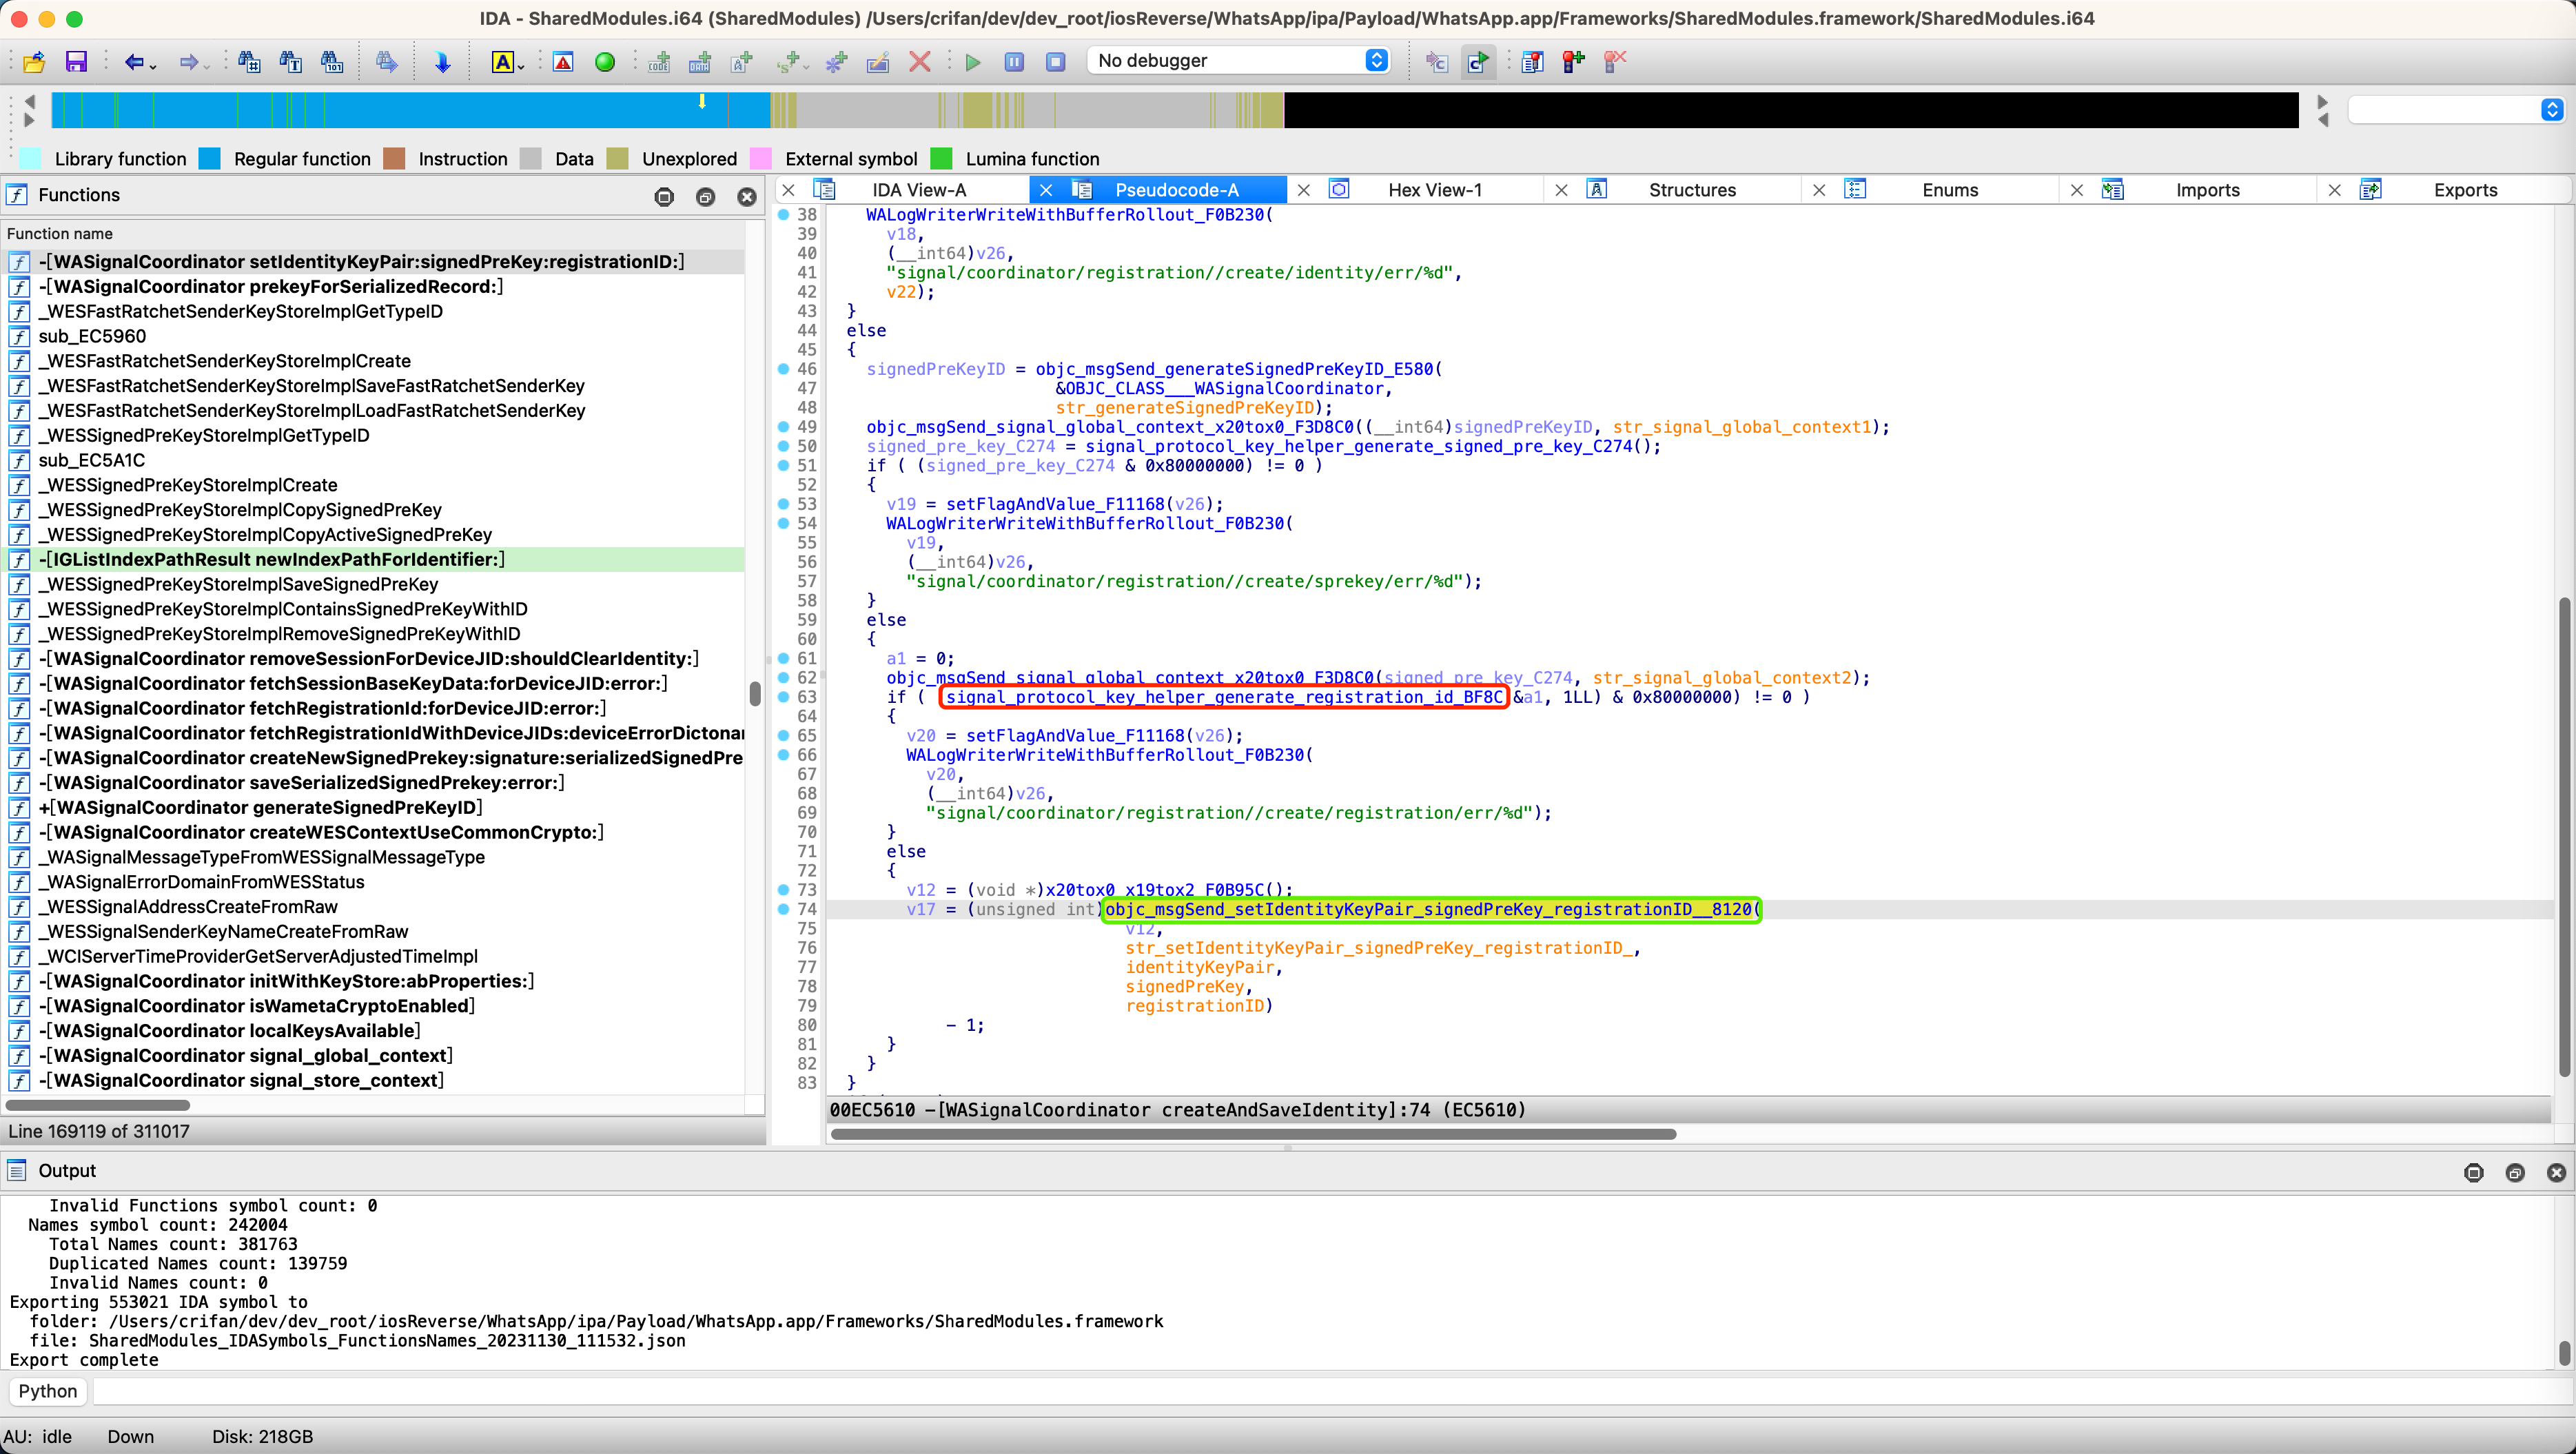Open the Enums tab
Viewport: 2576px width, 1454px height.
point(1950,190)
